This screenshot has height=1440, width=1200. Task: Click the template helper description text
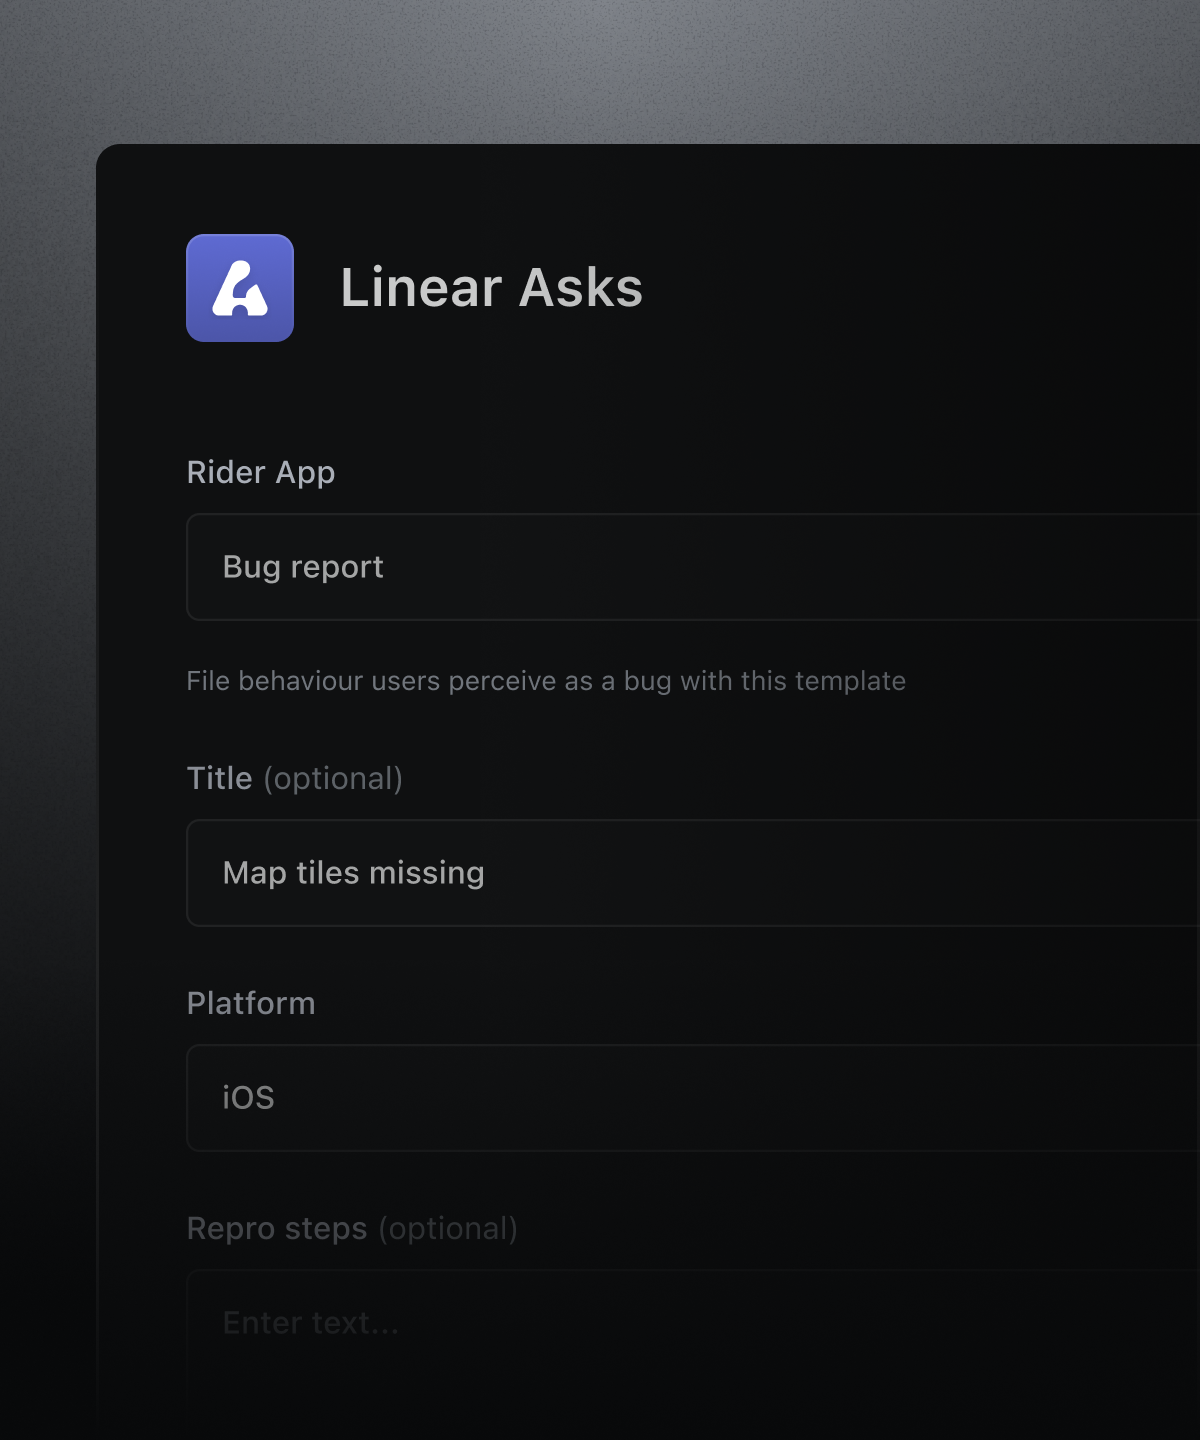tap(545, 681)
